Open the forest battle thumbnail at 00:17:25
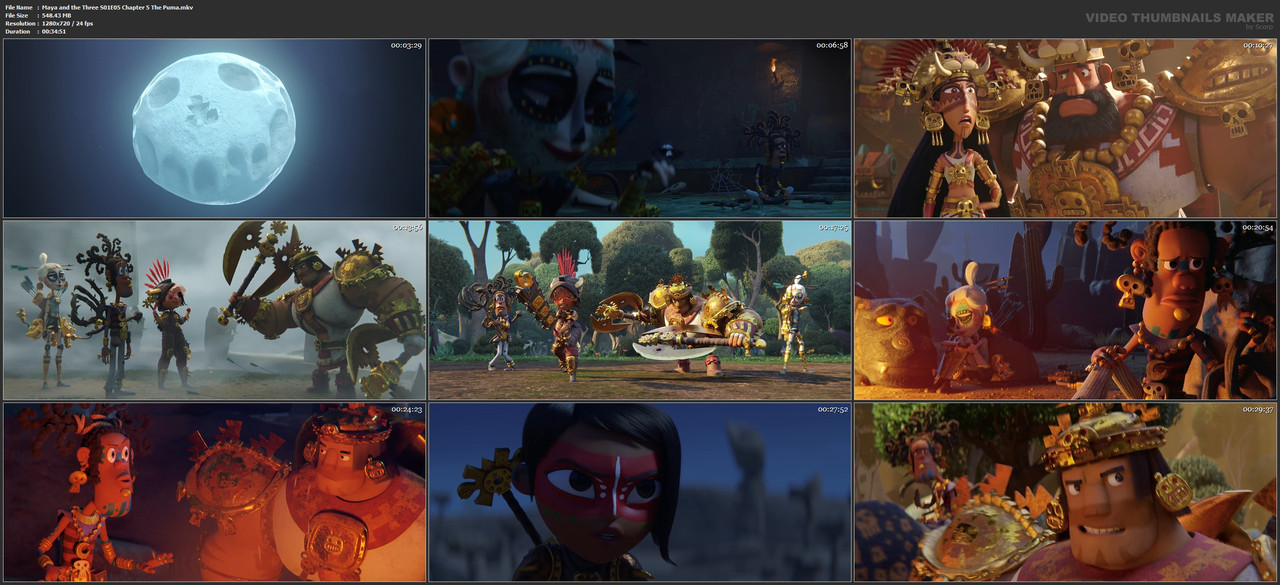This screenshot has height=585, width=1280. point(640,310)
